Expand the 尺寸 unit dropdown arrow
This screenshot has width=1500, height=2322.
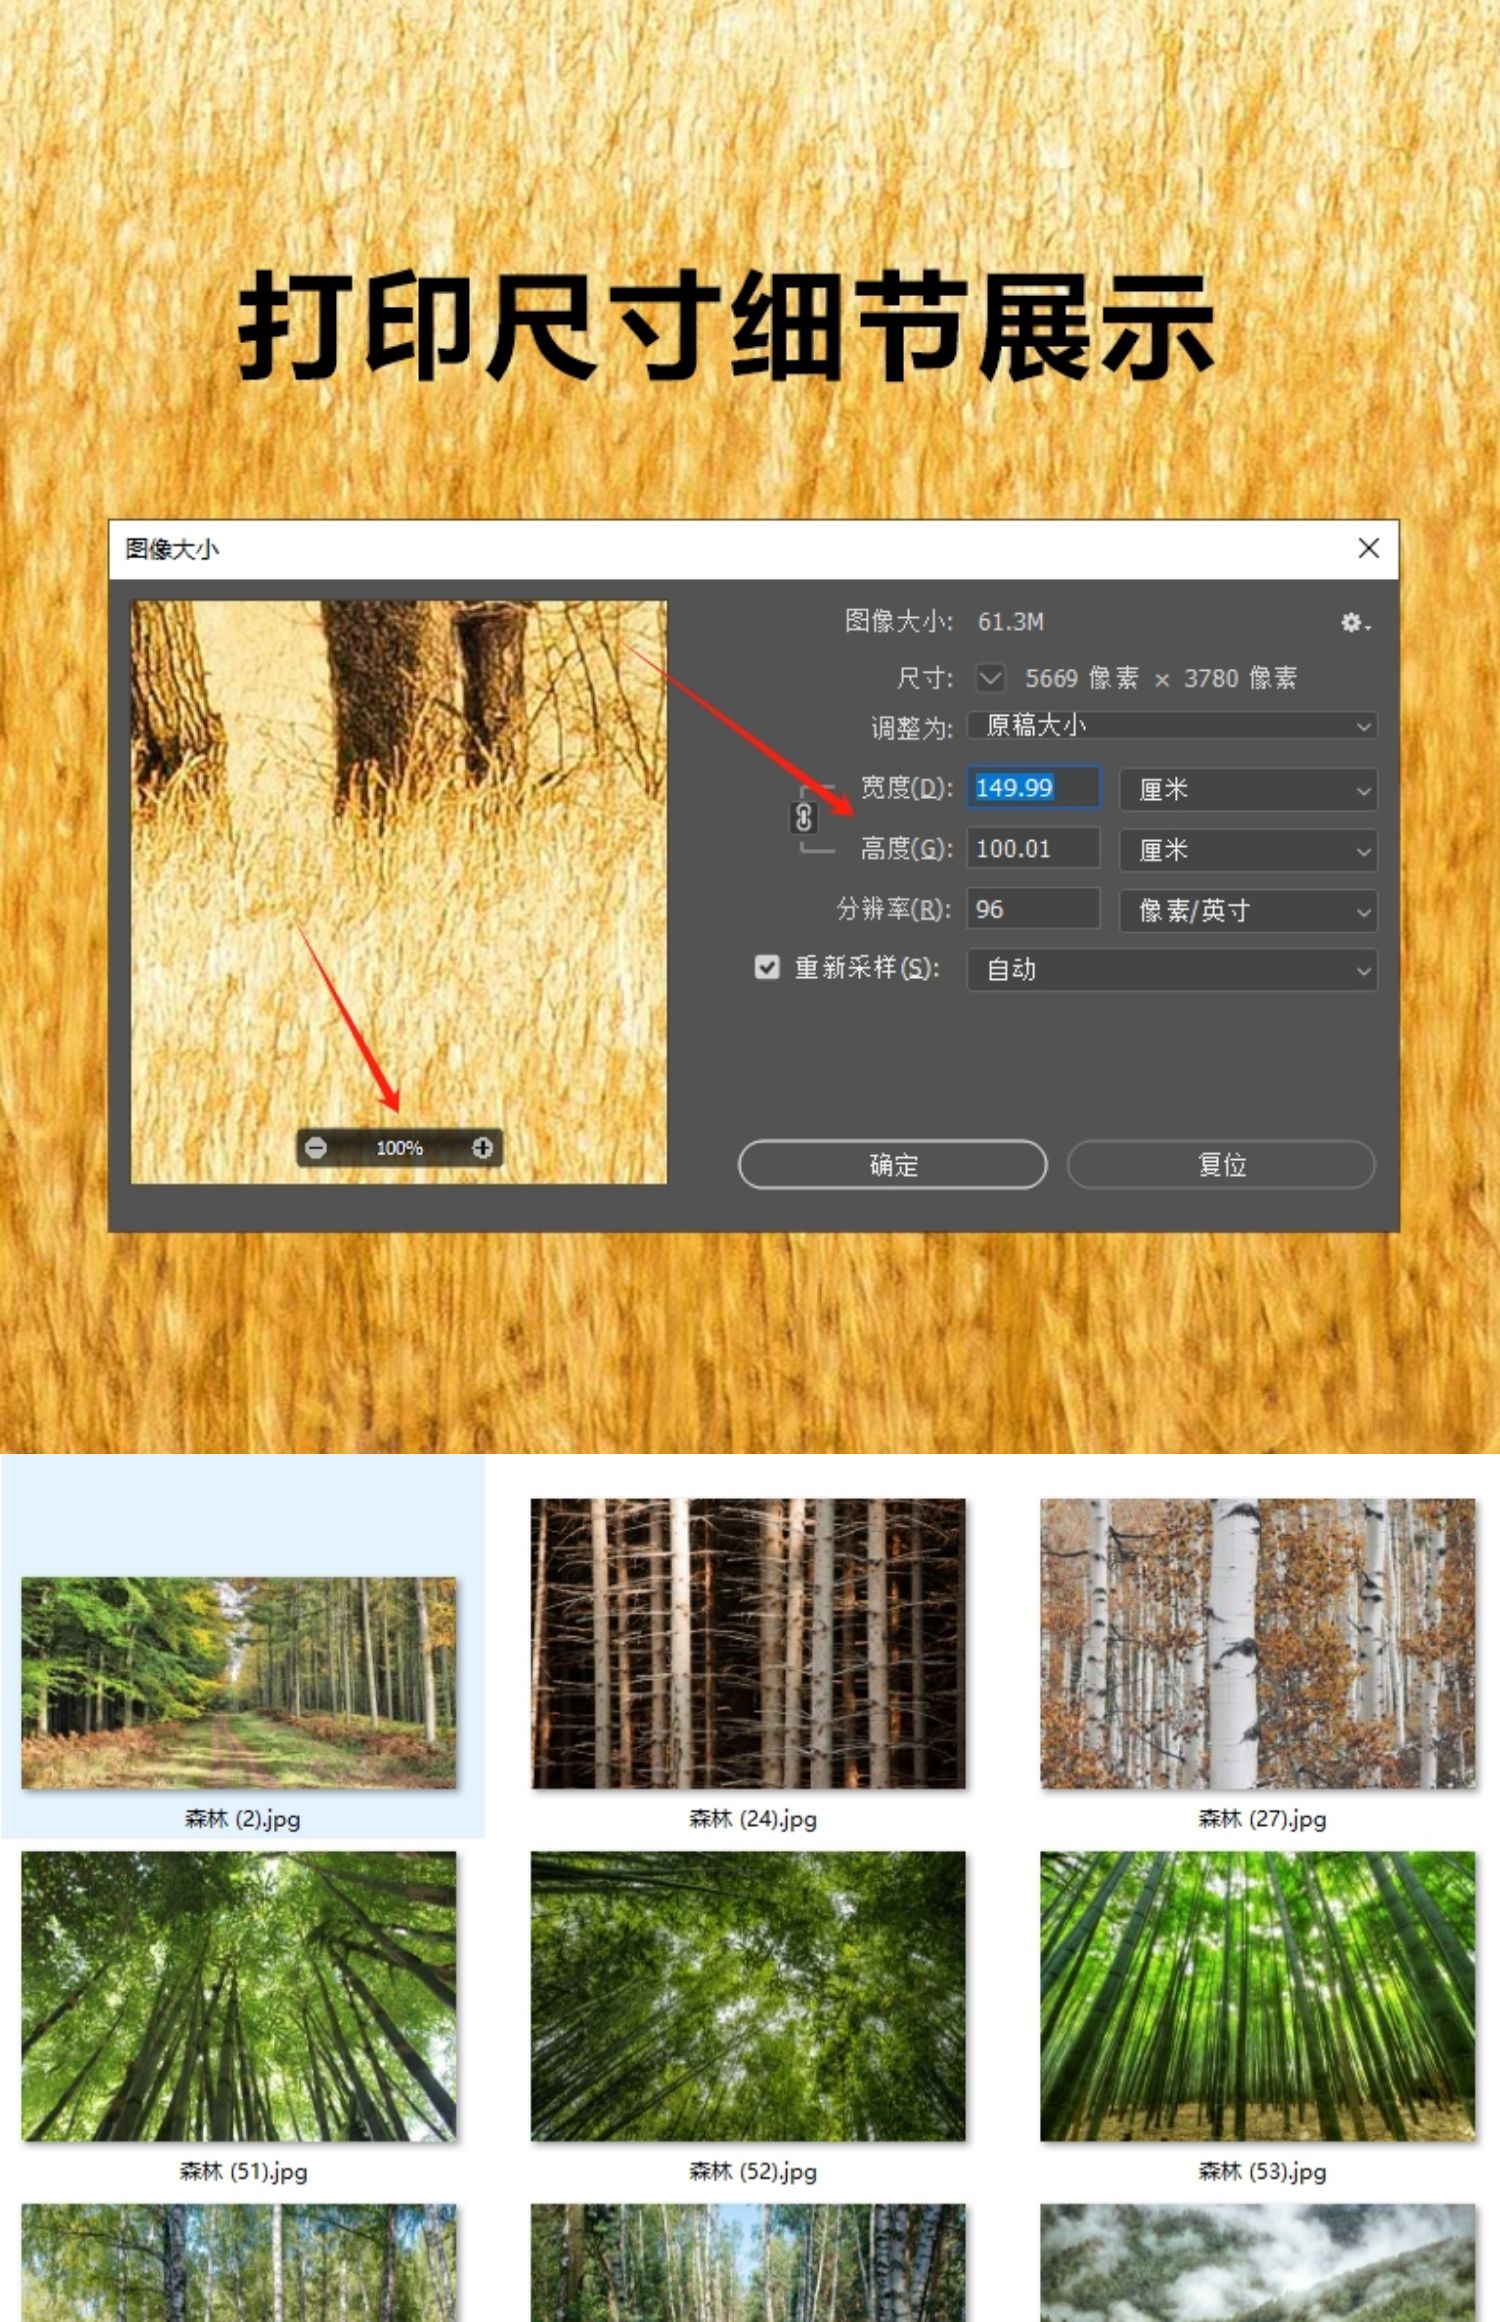(x=990, y=678)
